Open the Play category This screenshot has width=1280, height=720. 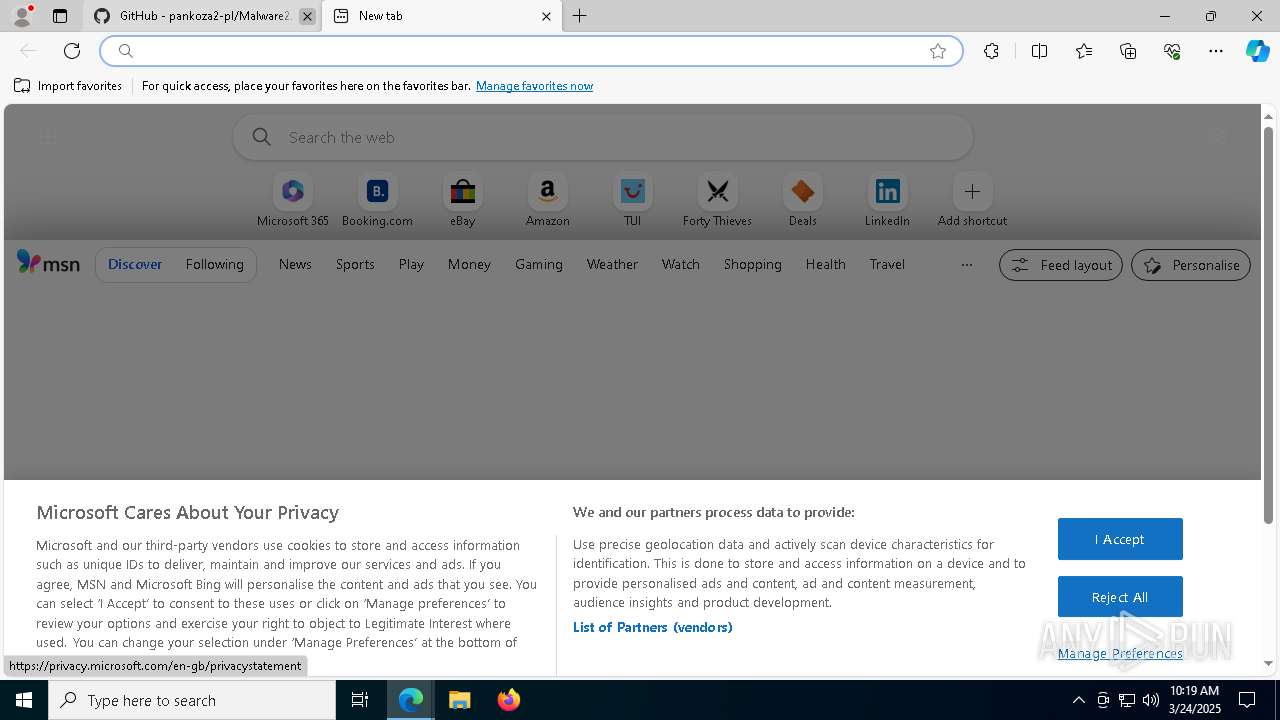(x=411, y=264)
